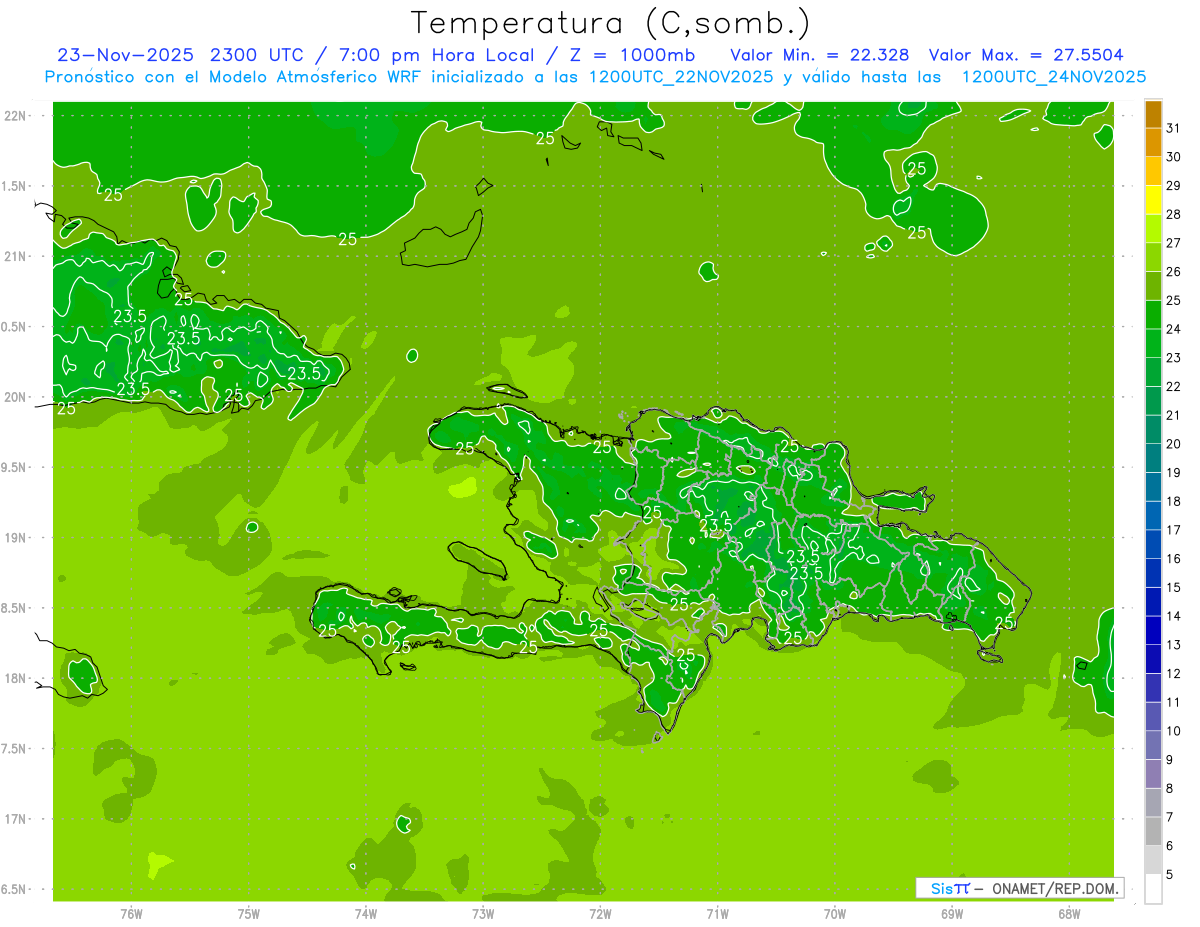Image resolution: width=1200 pixels, height=927 pixels.
Task: Click the '75W' longitude axis label
Action: [248, 914]
